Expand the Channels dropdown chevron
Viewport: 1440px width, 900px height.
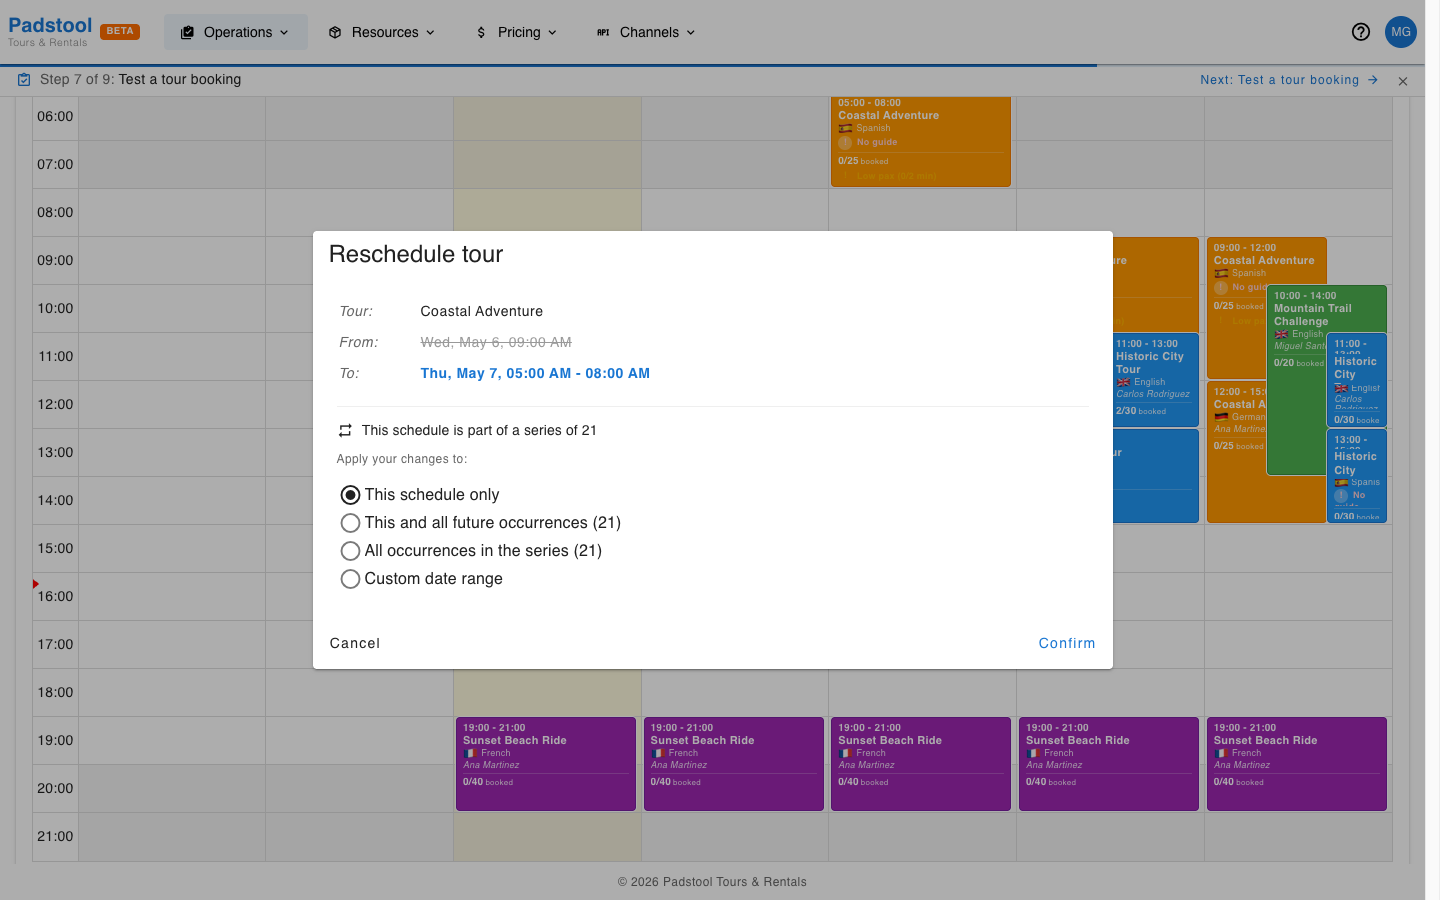(691, 32)
